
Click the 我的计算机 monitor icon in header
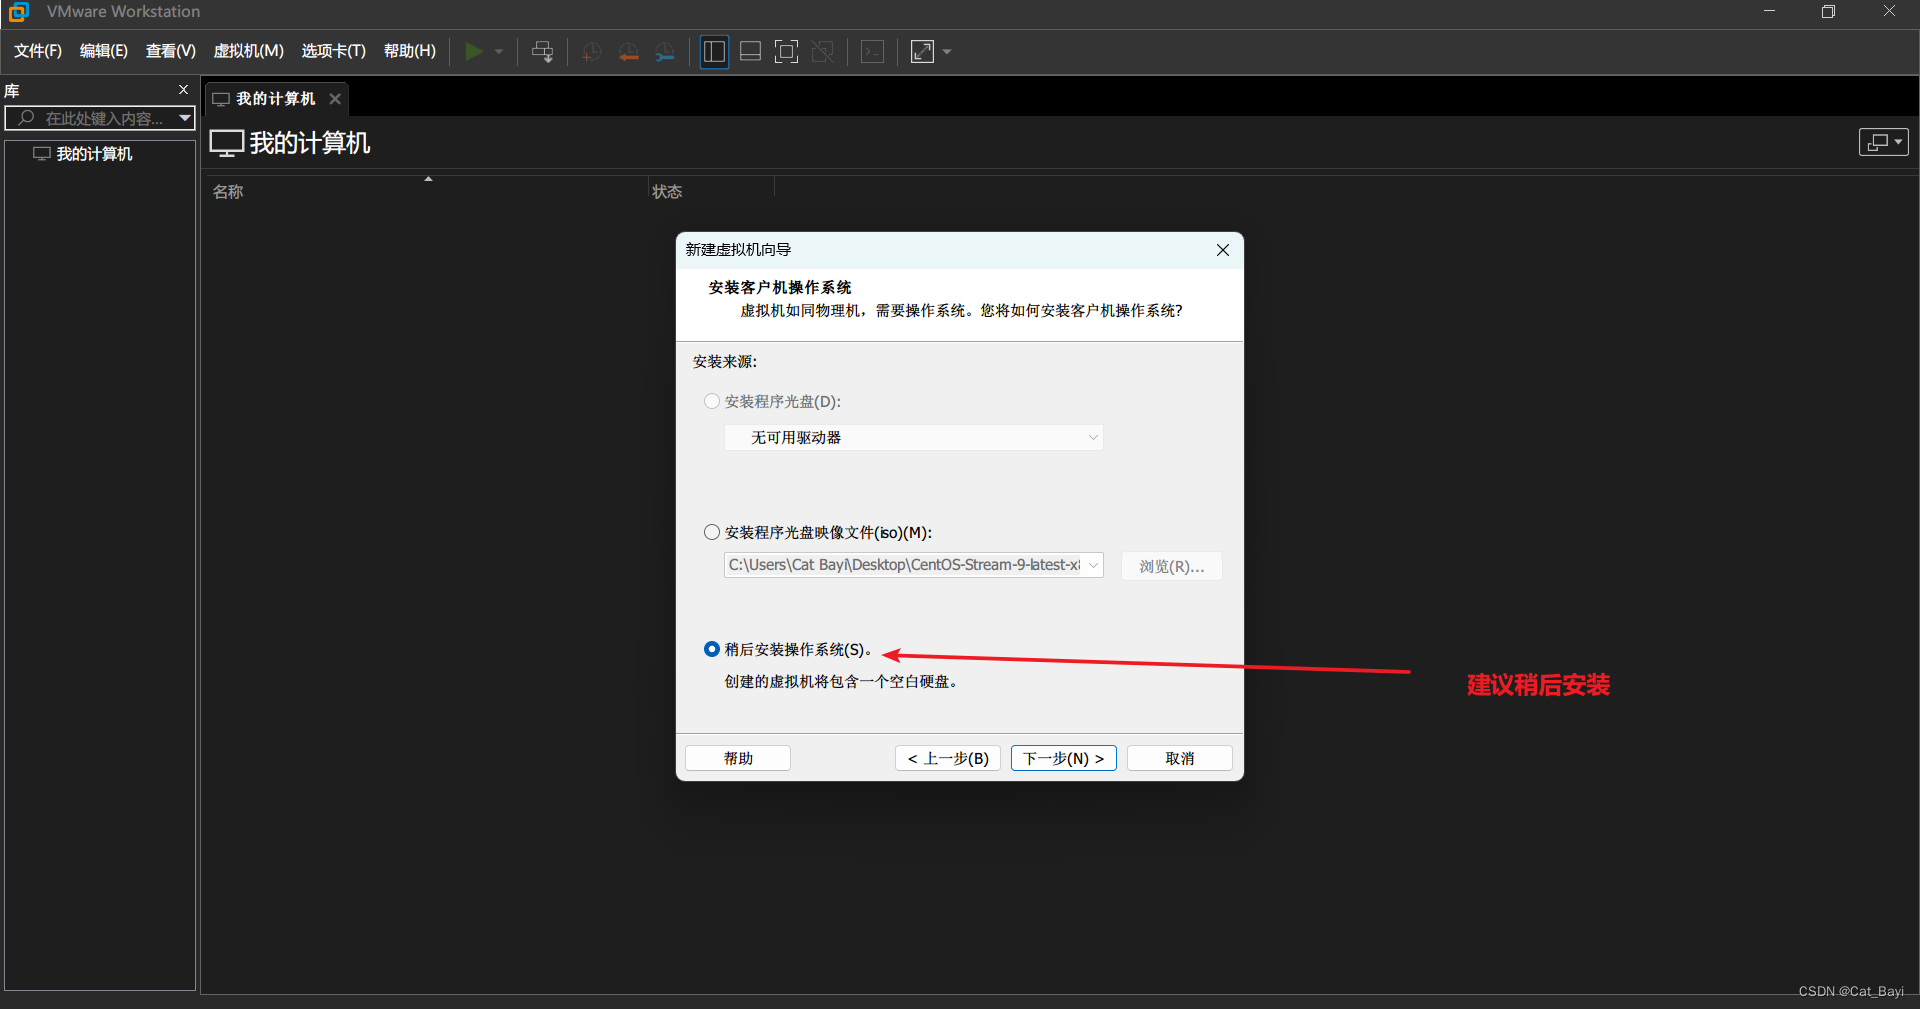(x=226, y=143)
